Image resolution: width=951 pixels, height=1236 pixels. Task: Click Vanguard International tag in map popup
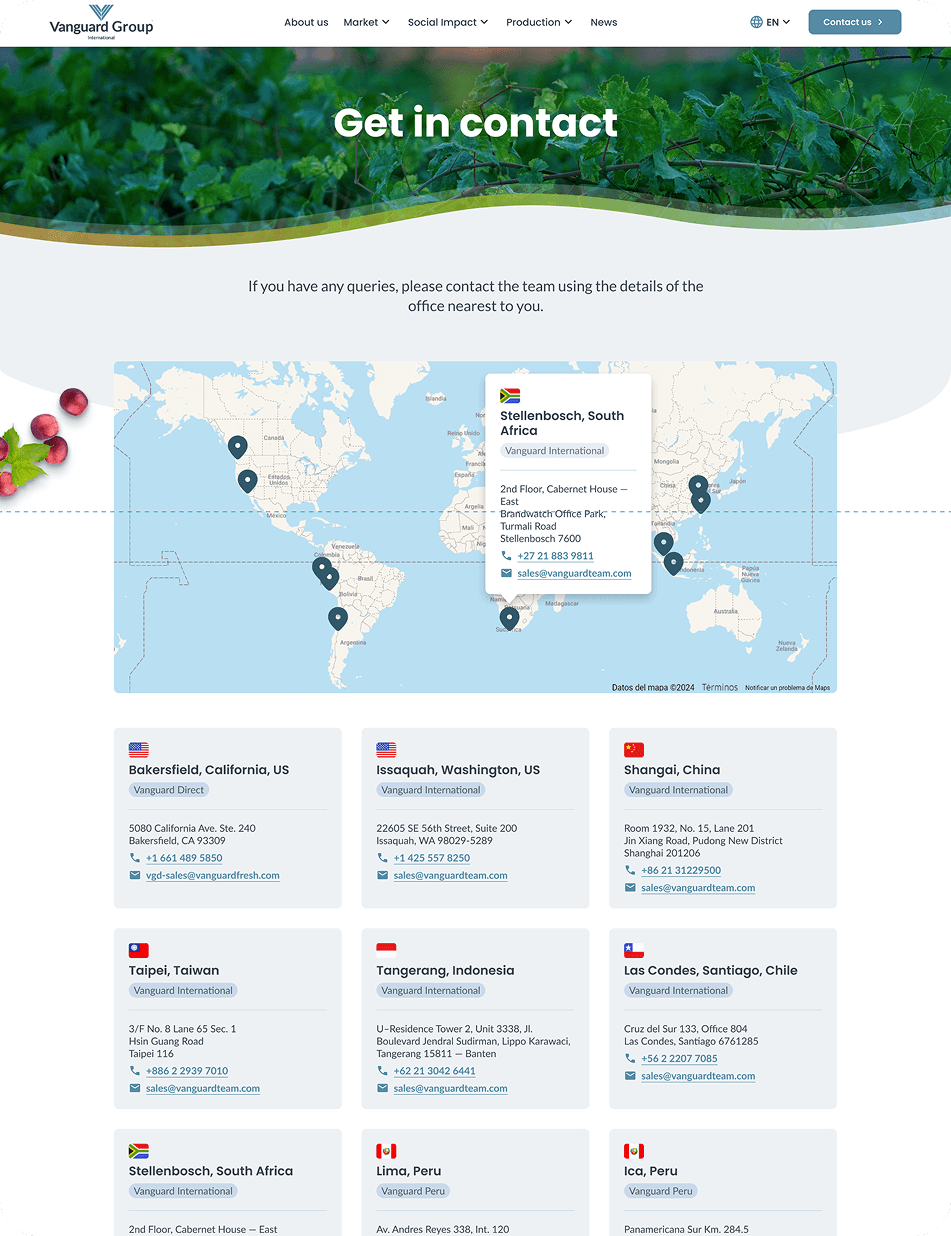point(554,451)
